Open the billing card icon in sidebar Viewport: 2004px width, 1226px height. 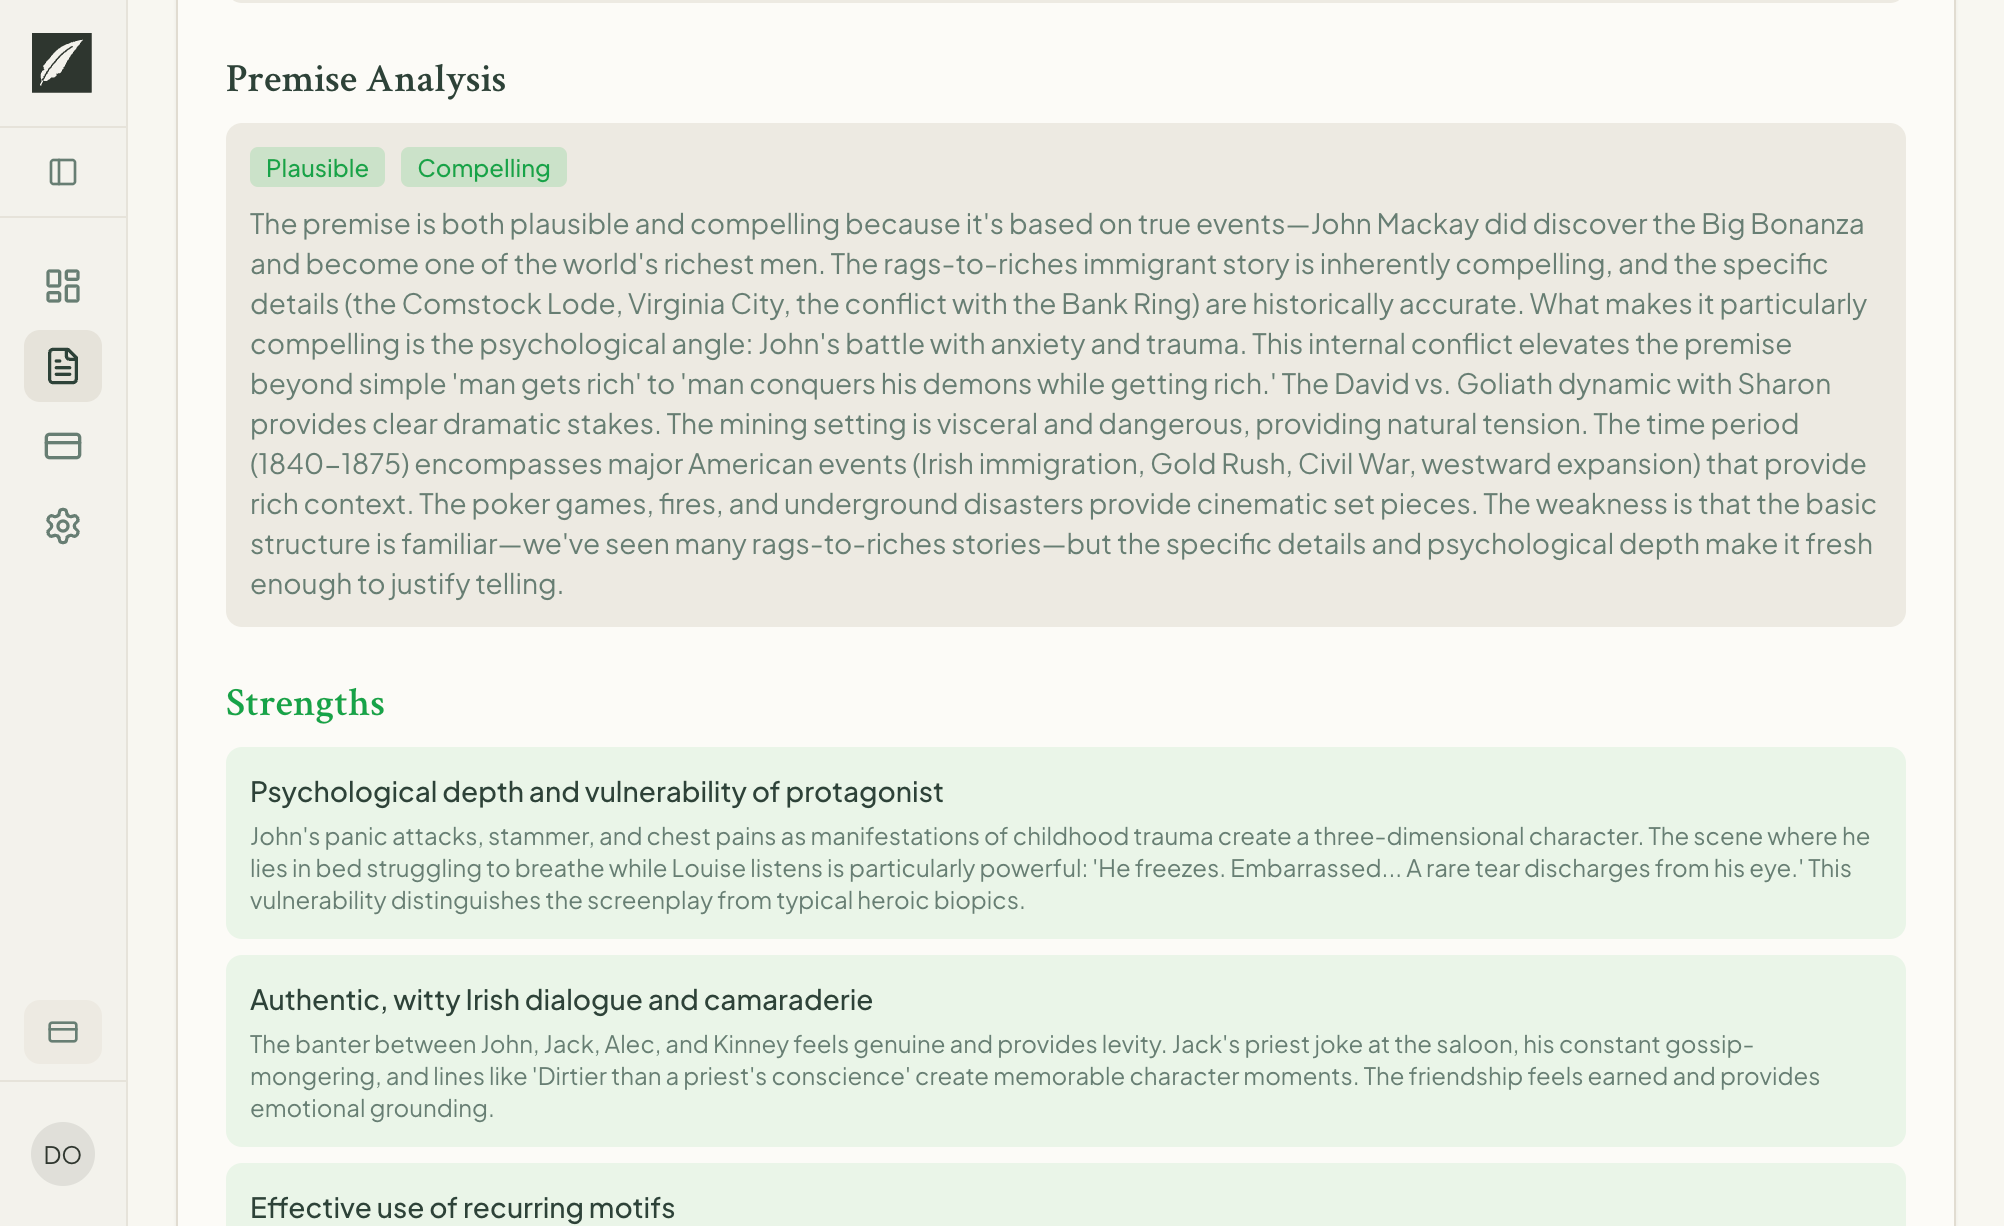point(62,446)
